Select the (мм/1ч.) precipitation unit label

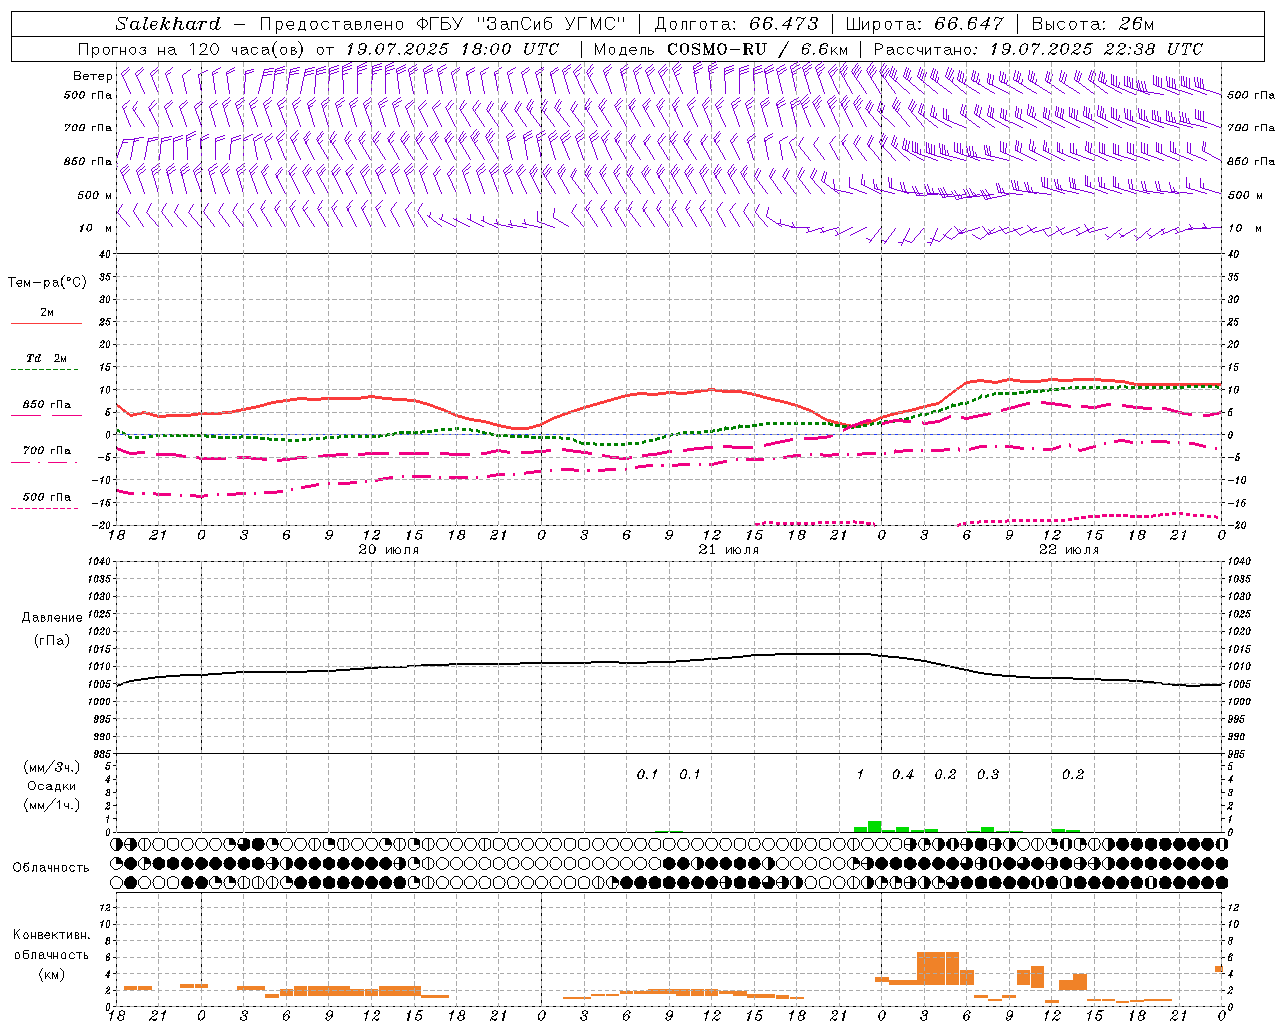pyautogui.click(x=52, y=805)
